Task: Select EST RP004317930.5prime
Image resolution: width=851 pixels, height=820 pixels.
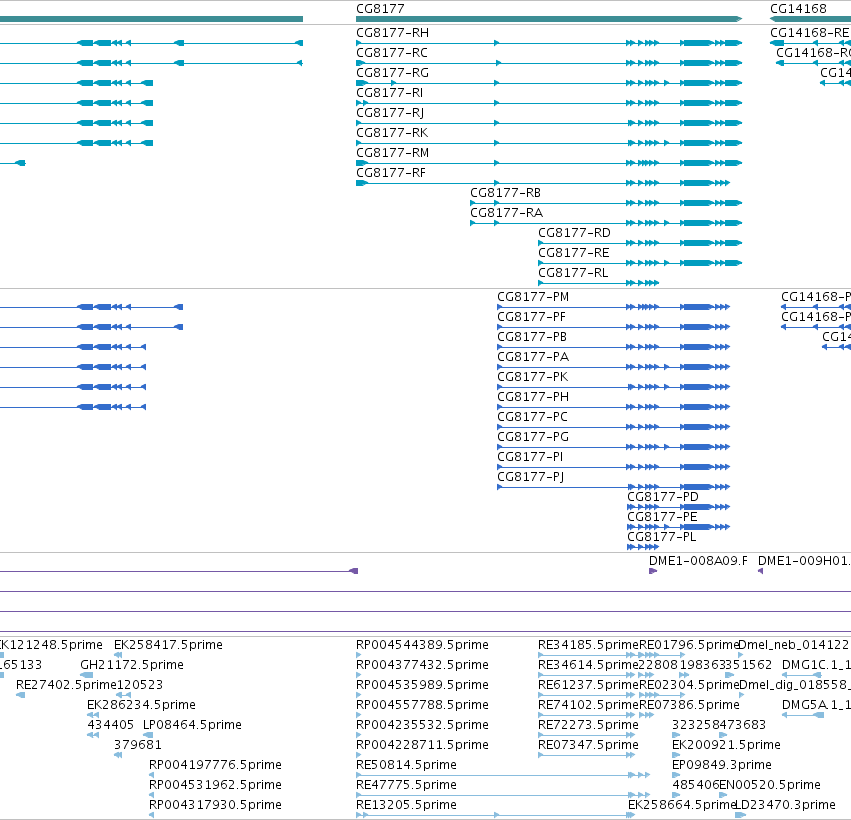Action: pyautogui.click(x=215, y=805)
